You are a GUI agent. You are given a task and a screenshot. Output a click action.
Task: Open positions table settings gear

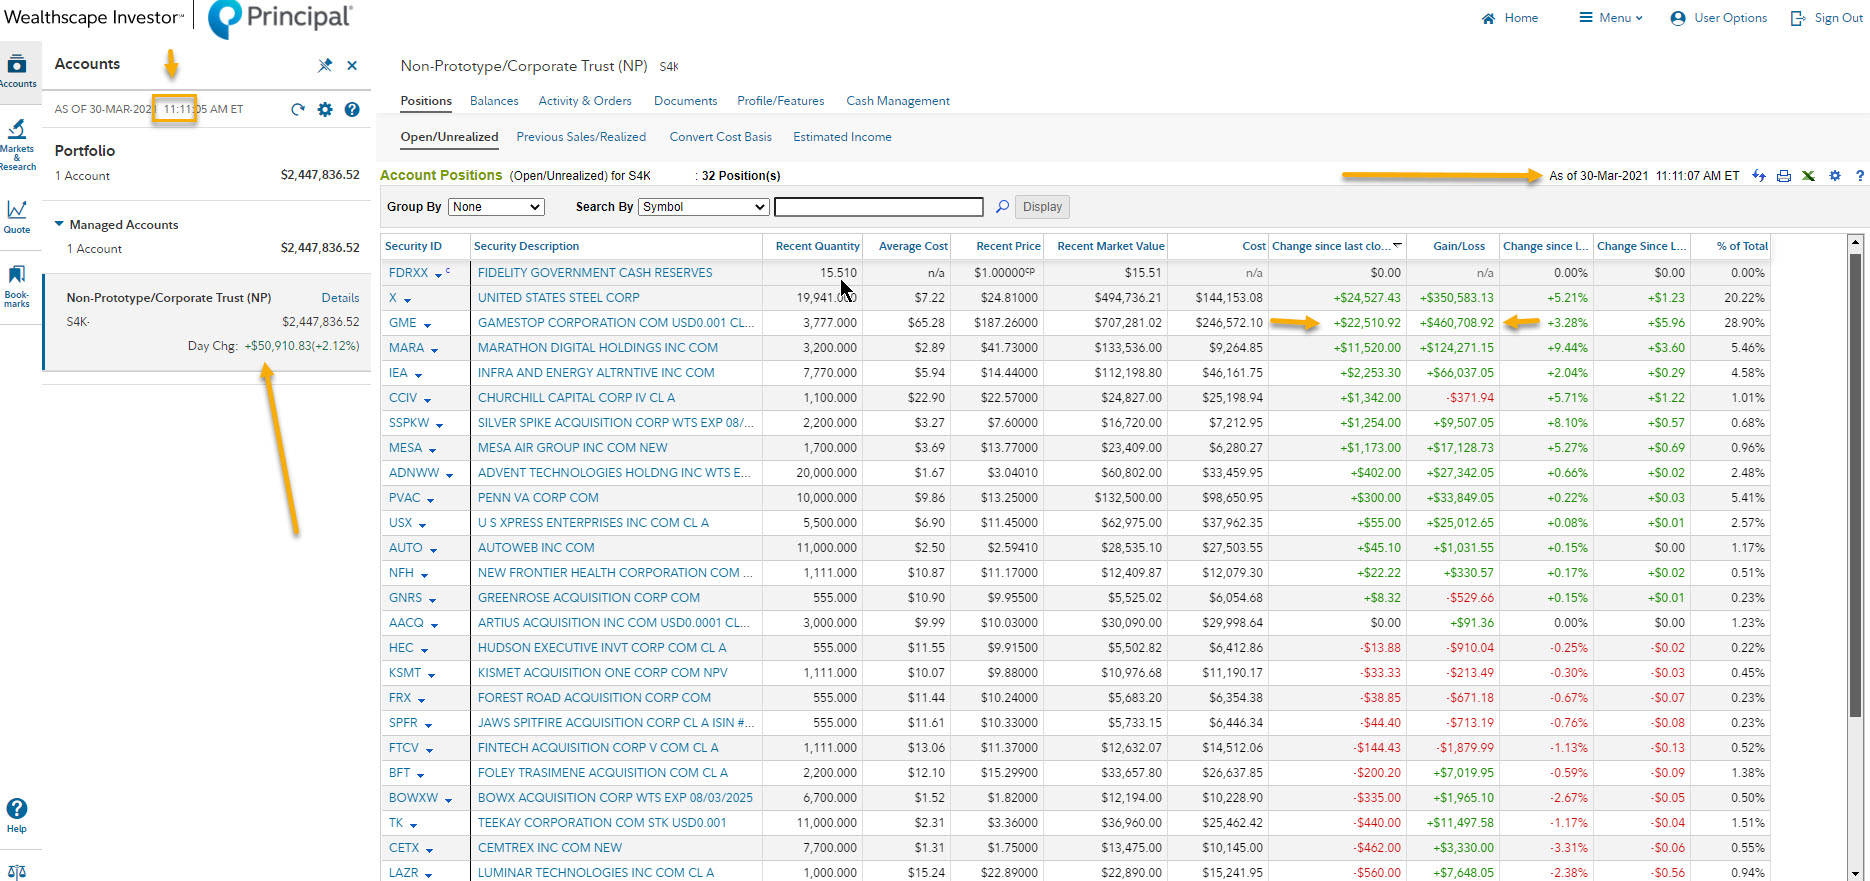(1835, 176)
